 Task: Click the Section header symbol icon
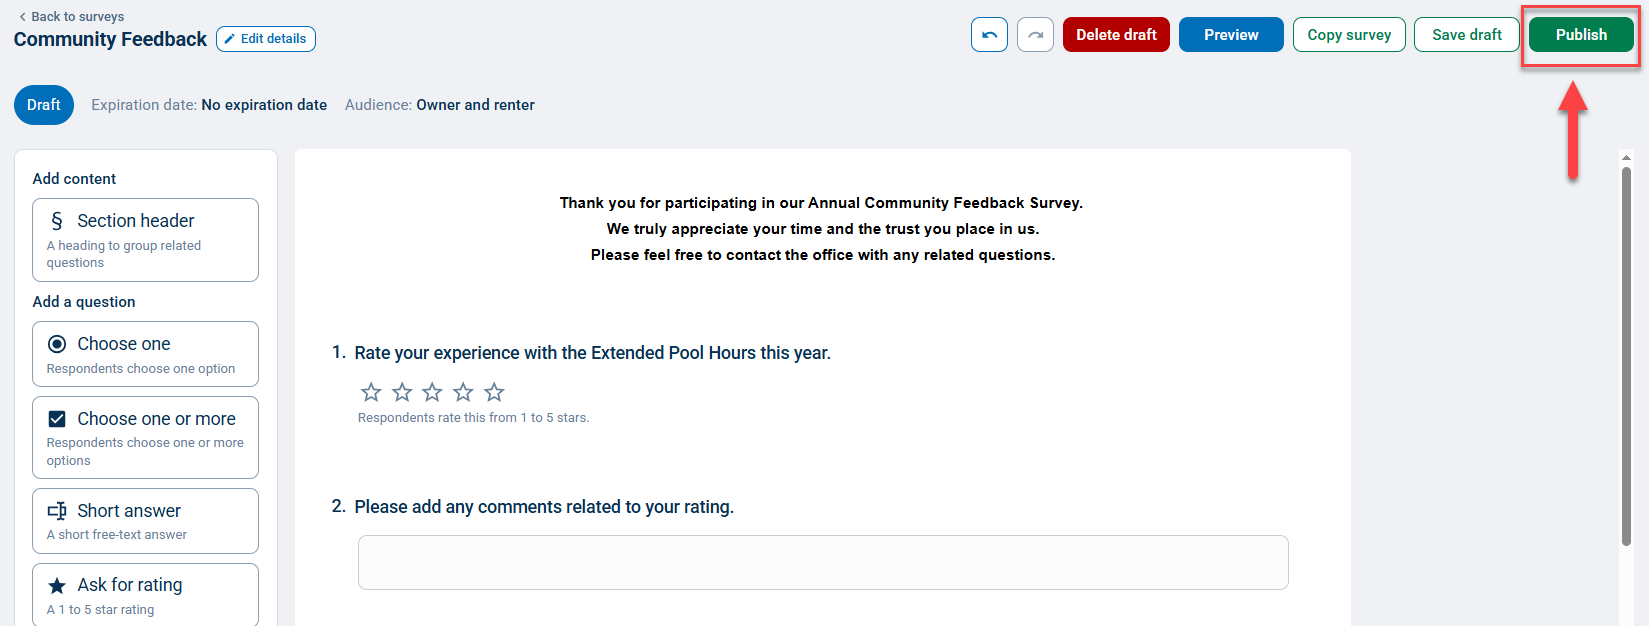57,221
